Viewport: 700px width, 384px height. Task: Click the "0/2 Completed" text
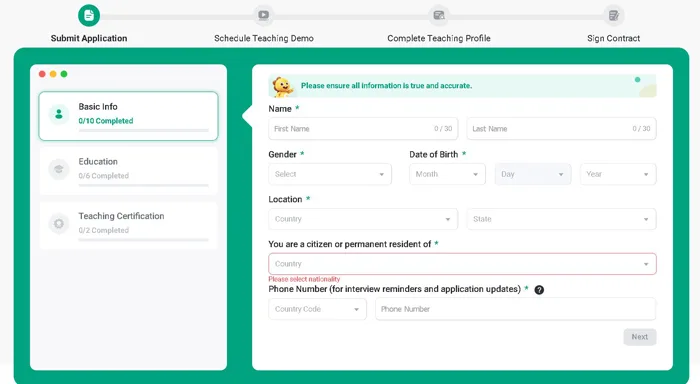[x=104, y=230]
